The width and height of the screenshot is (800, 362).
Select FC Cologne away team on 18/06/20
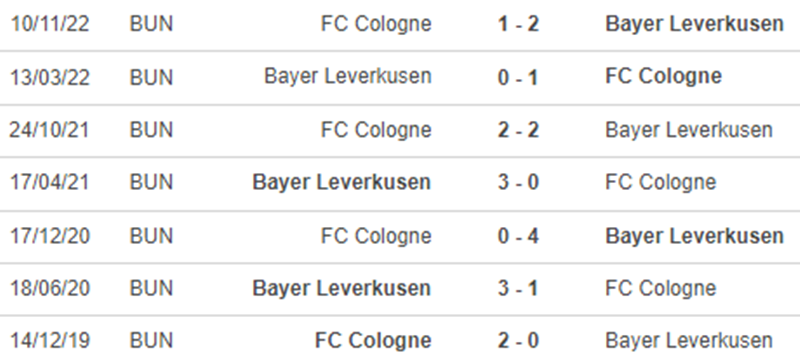pos(661,289)
